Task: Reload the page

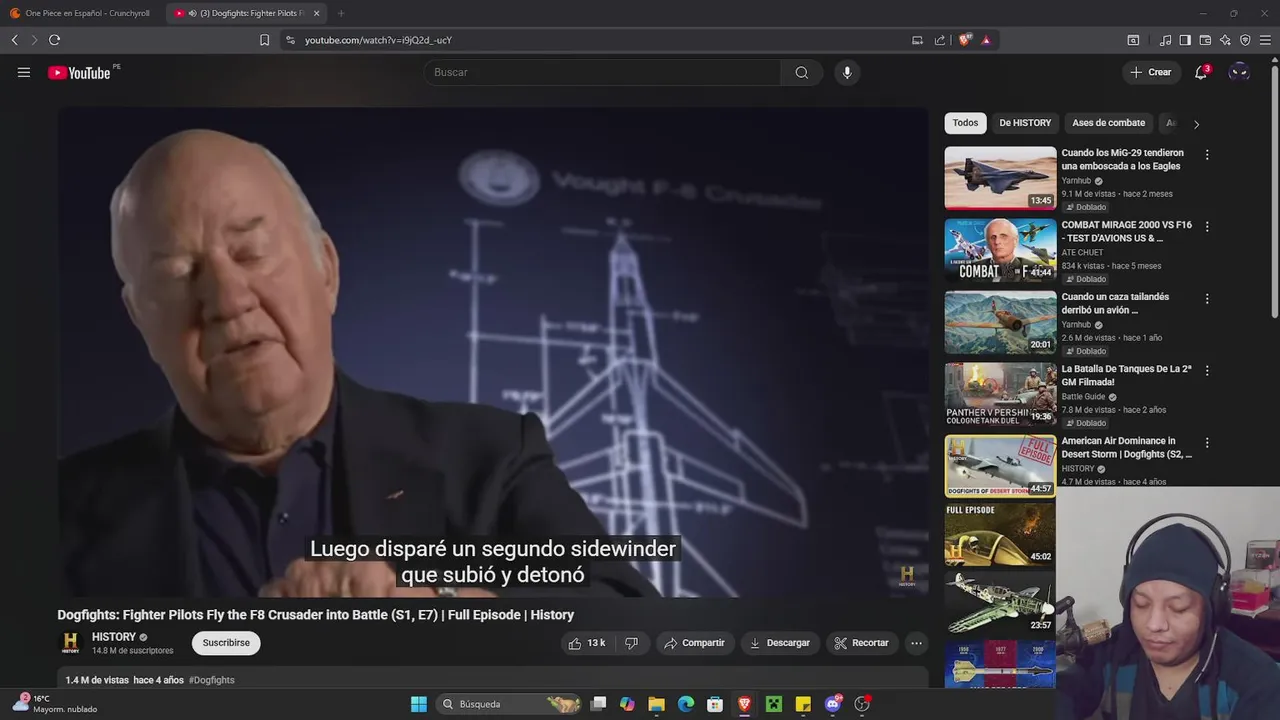Action: coord(54,40)
